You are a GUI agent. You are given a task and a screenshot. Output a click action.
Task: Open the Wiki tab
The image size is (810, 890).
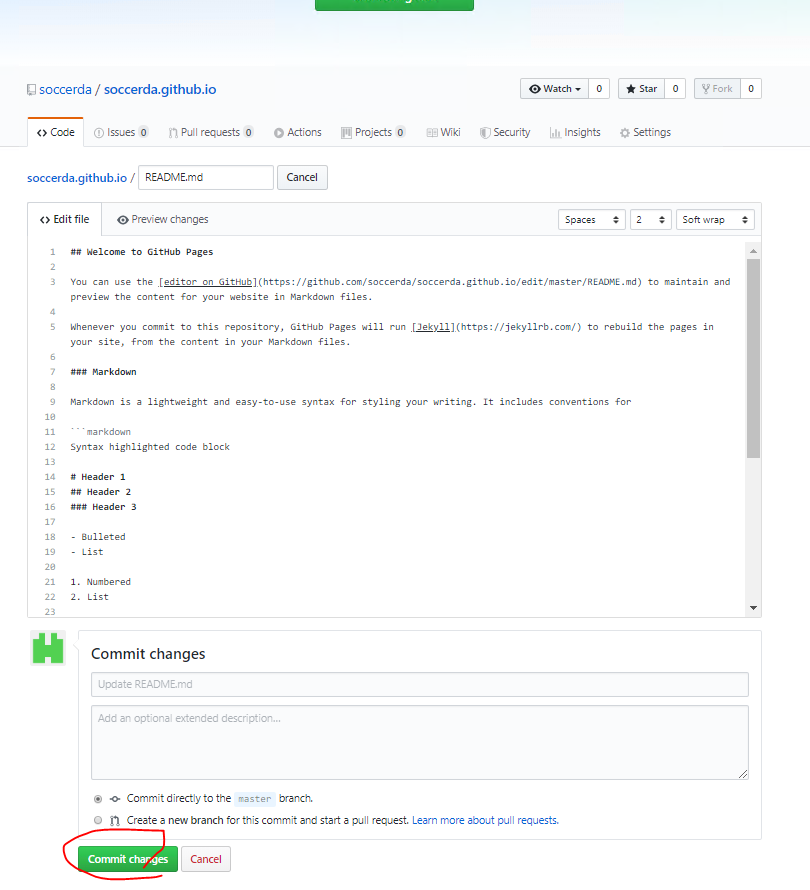point(443,132)
